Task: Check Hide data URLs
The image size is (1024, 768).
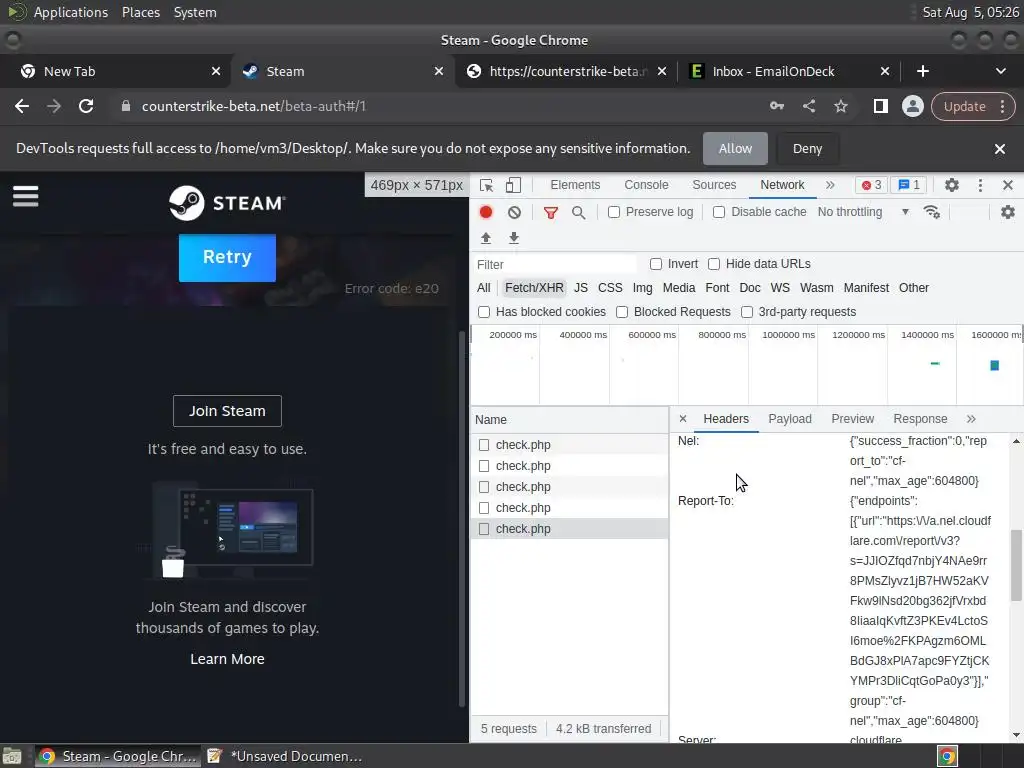Action: pyautogui.click(x=714, y=264)
